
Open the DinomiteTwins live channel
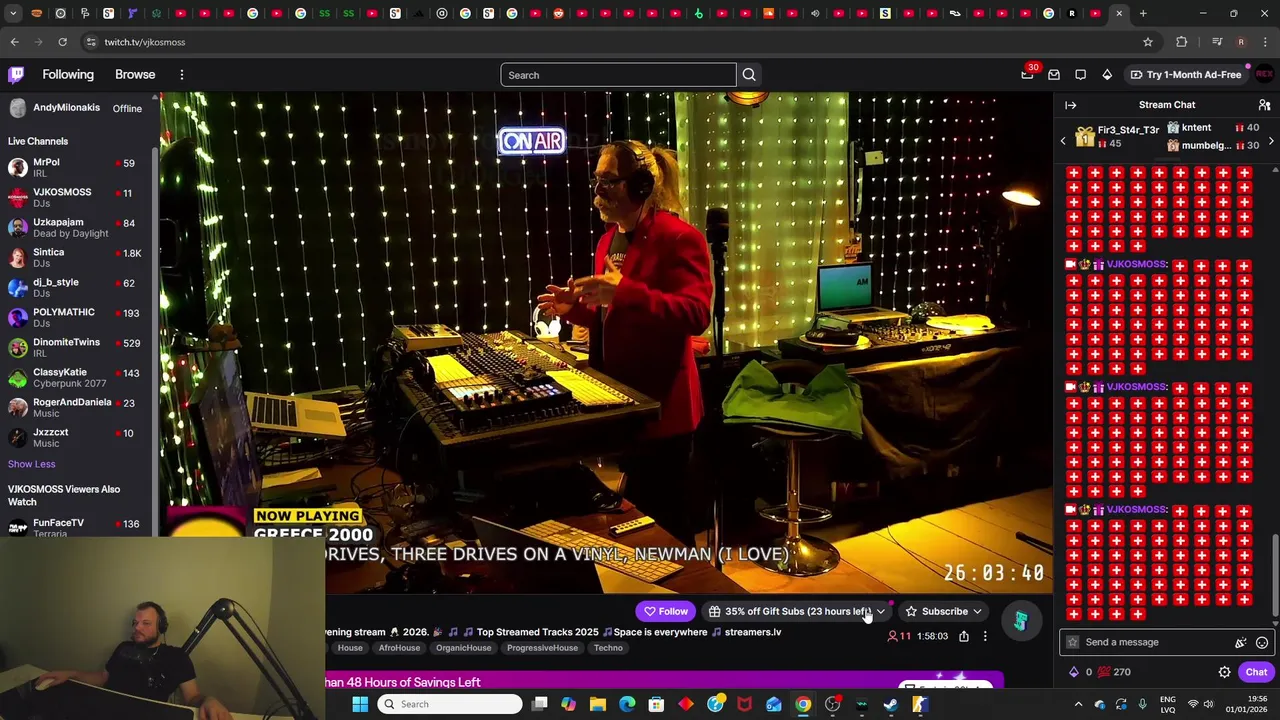[75, 347]
